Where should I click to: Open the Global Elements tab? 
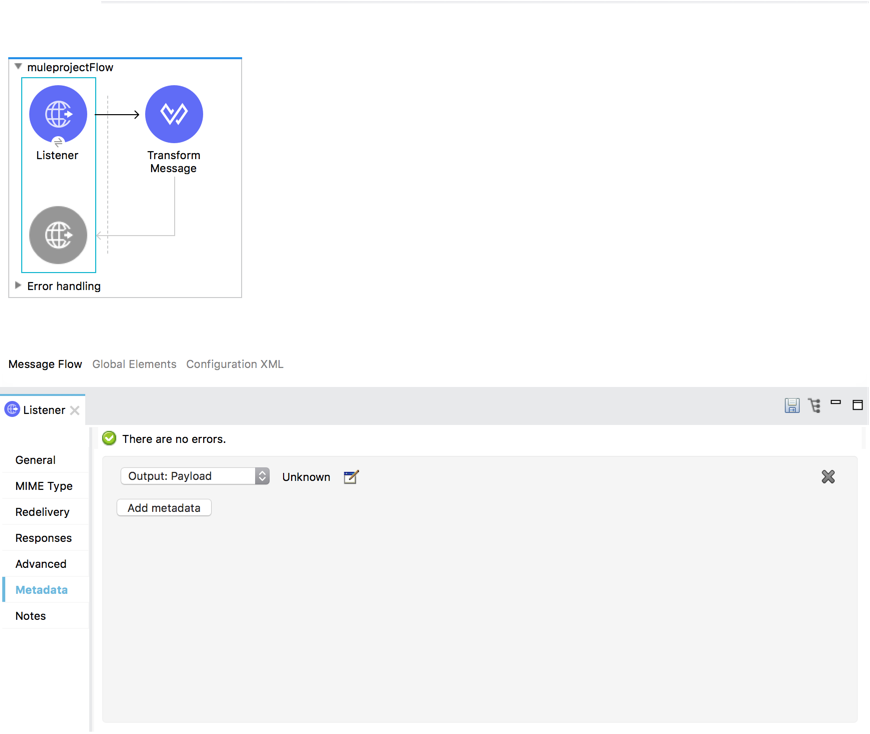click(x=134, y=364)
